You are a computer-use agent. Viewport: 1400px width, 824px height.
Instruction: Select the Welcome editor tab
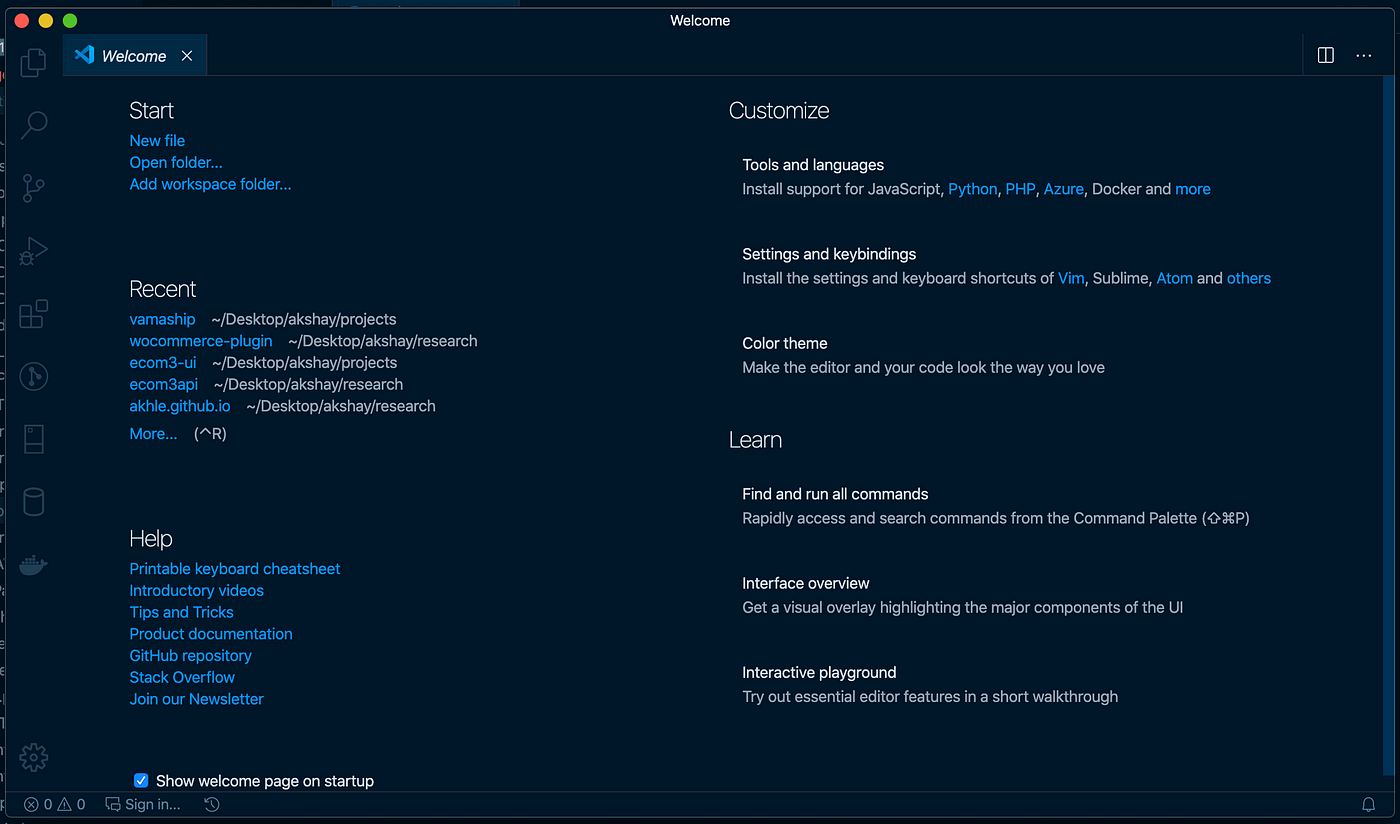tap(134, 56)
